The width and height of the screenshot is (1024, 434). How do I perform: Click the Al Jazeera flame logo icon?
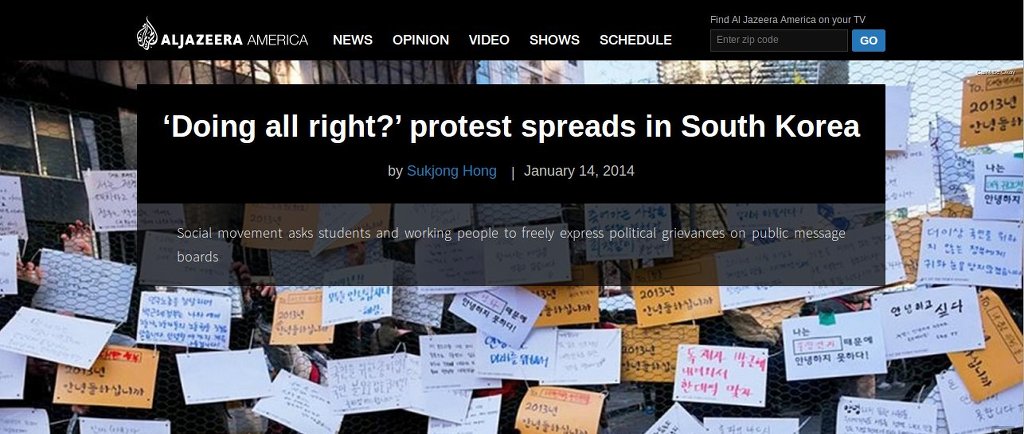coord(147,34)
